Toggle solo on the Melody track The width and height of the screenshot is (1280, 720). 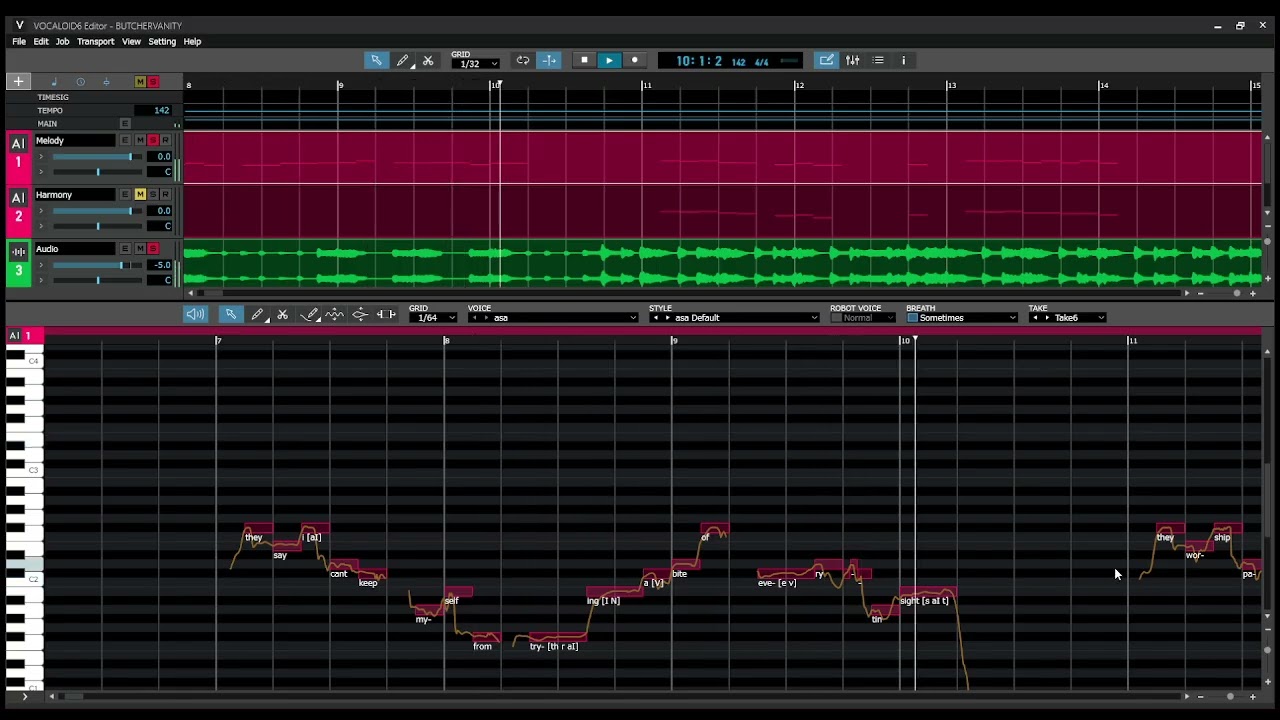point(153,140)
